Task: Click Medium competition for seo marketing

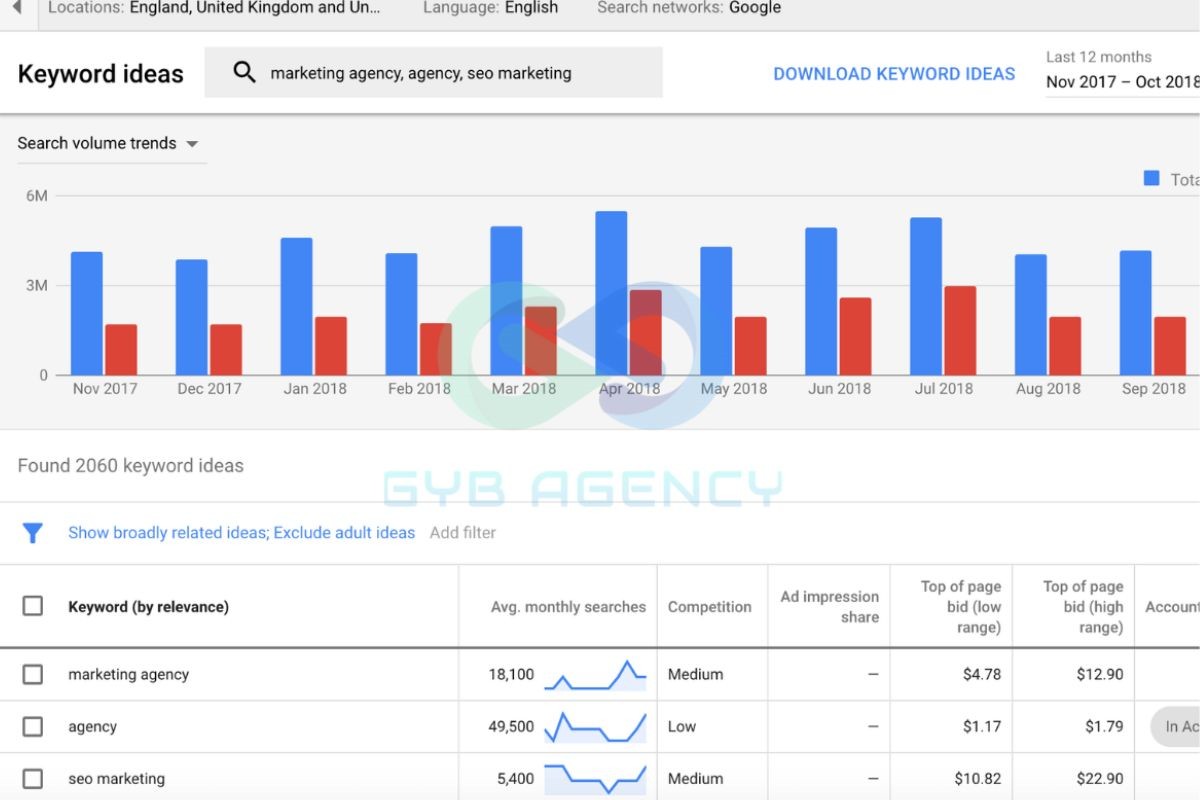Action: pyautogui.click(x=695, y=778)
